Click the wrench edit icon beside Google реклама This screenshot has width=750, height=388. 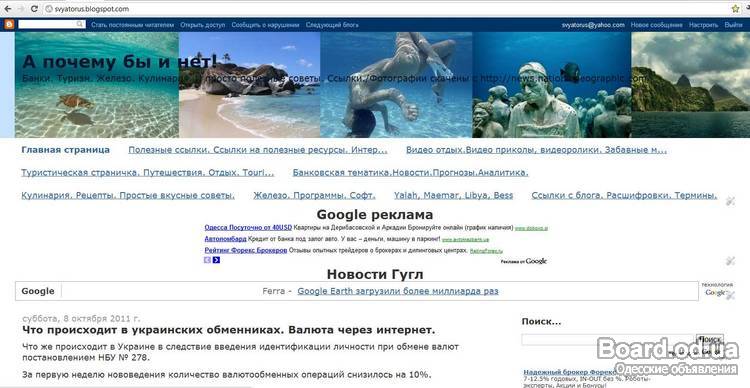pos(730,261)
